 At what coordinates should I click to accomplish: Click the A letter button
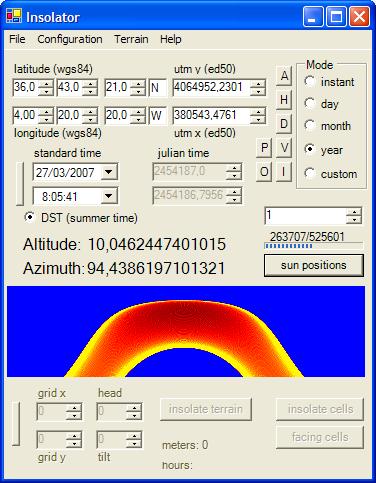point(284,76)
